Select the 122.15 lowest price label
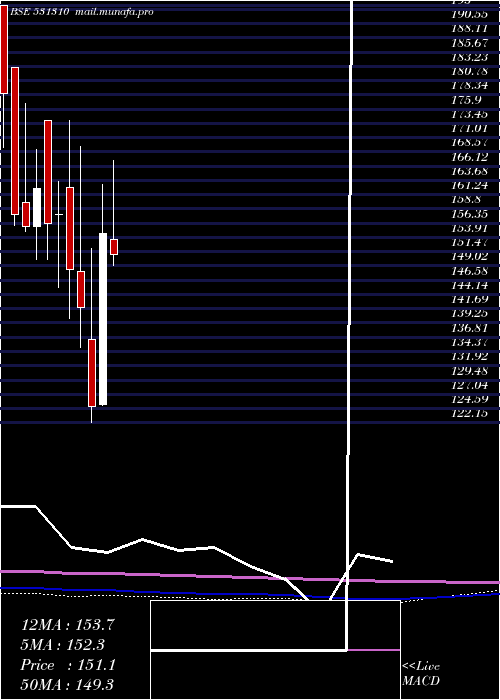This screenshot has height=700, width=500. (x=469, y=413)
